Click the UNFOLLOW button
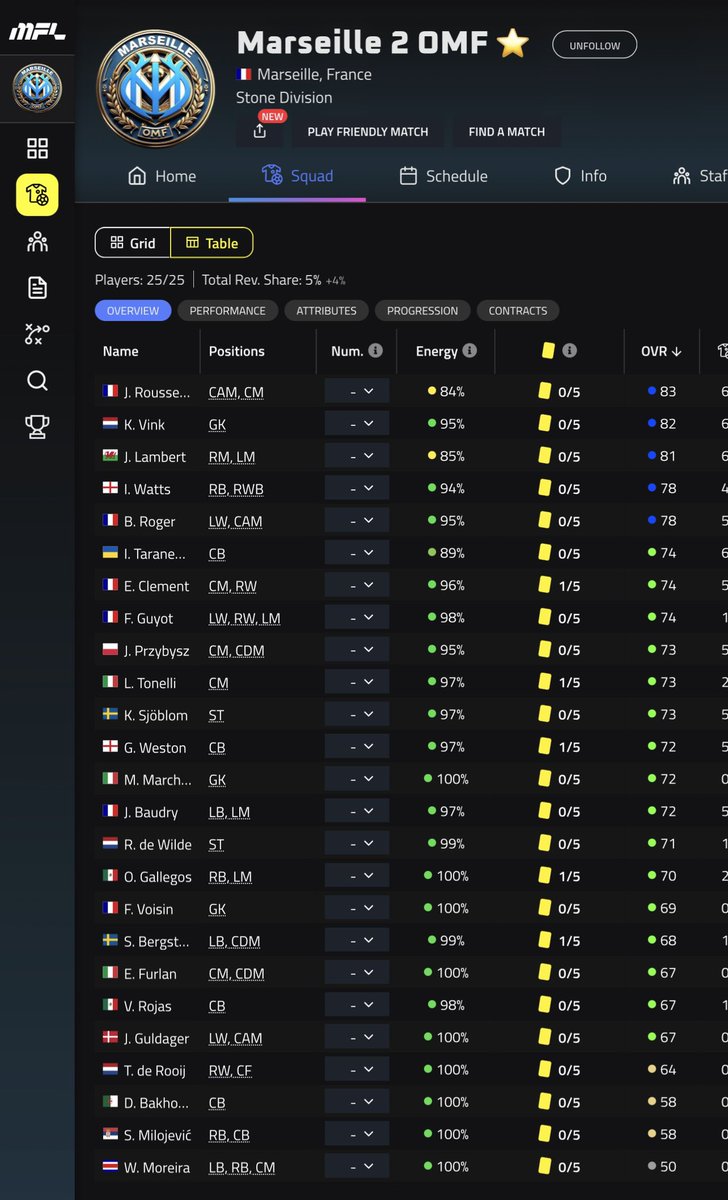 tap(594, 45)
